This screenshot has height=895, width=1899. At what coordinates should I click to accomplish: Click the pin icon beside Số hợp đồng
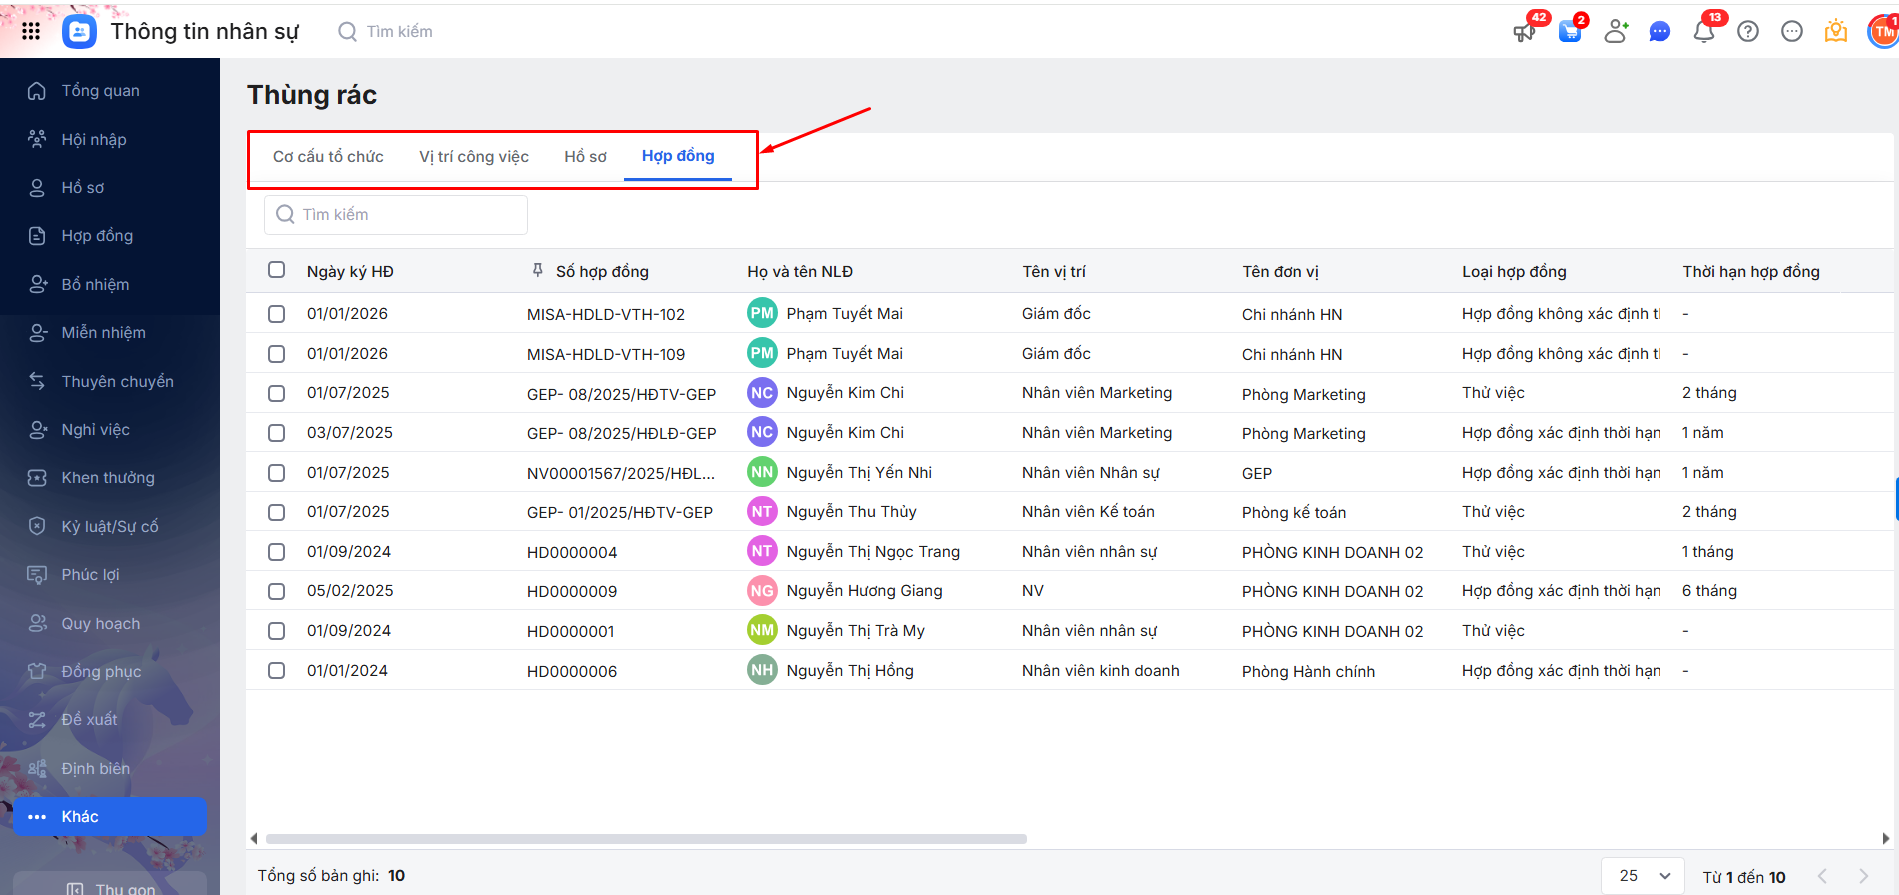click(538, 271)
